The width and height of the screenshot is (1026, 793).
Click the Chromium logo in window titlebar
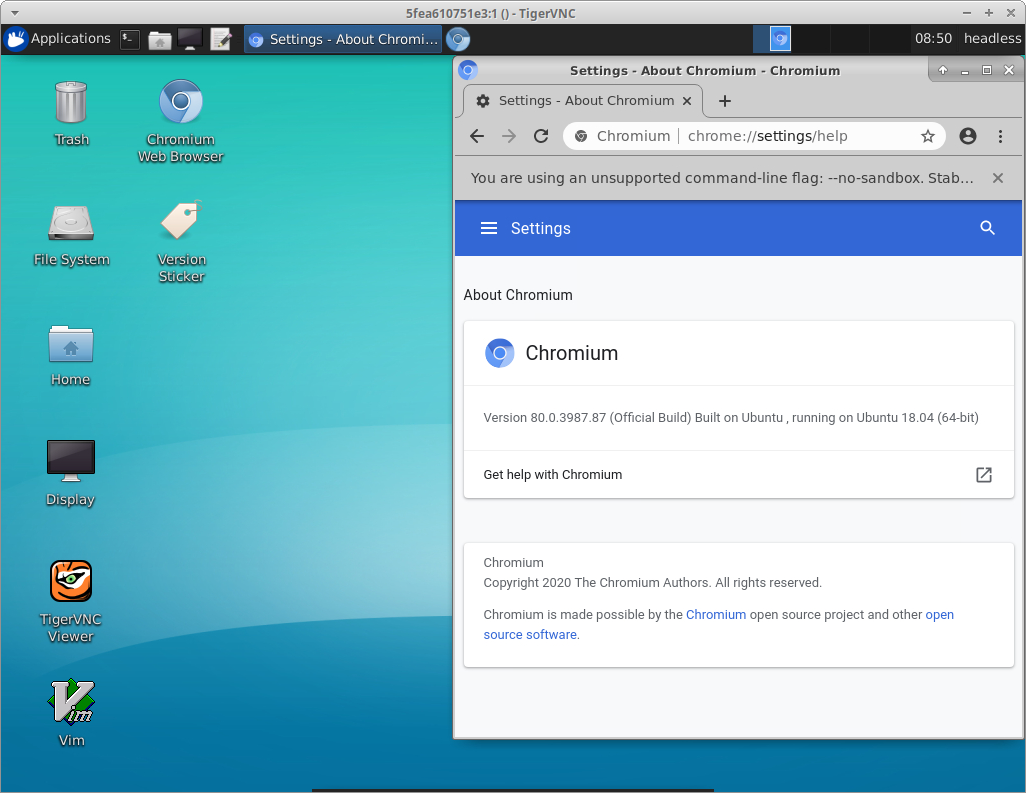tap(468, 70)
